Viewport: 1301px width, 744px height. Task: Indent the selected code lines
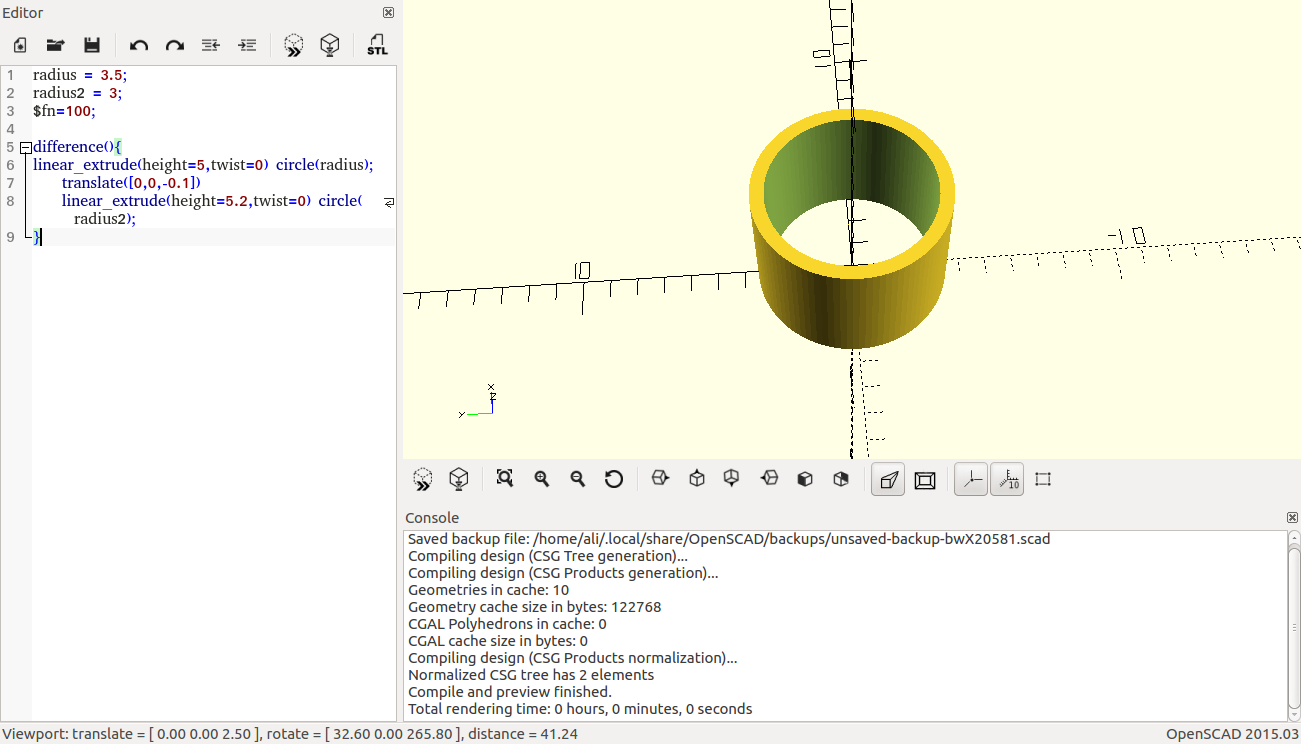pos(247,45)
